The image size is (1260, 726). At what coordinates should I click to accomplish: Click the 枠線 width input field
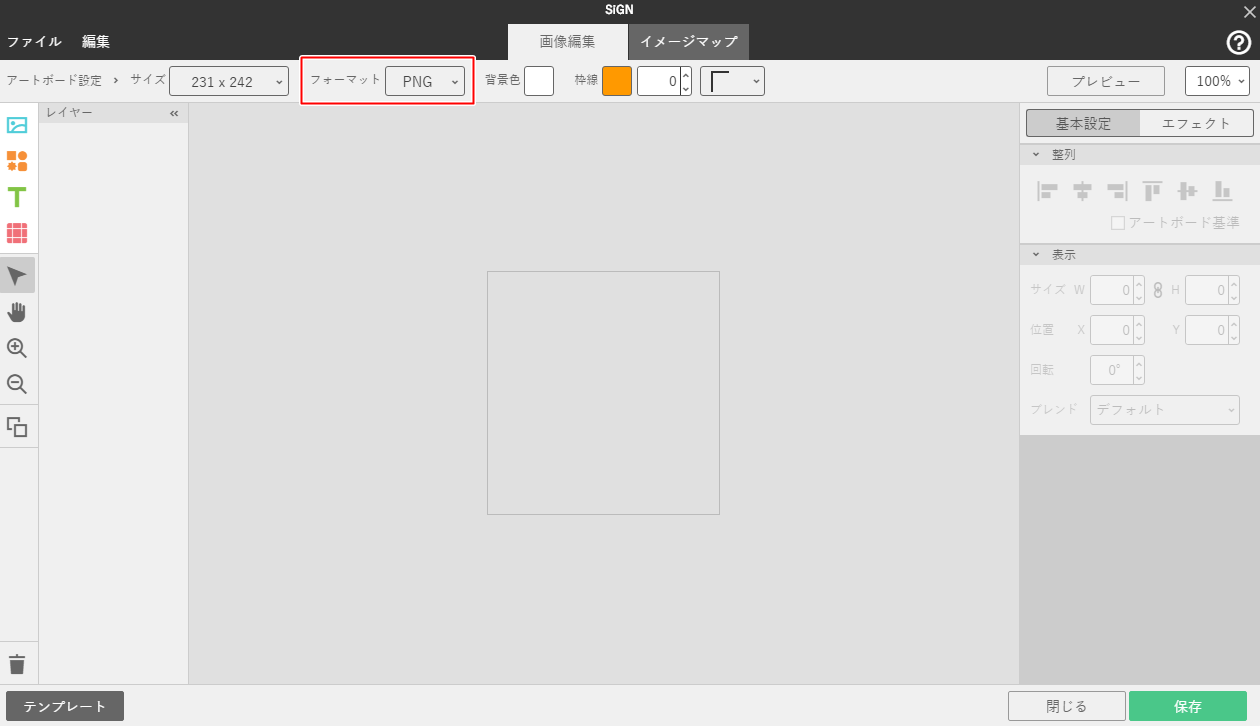[659, 81]
